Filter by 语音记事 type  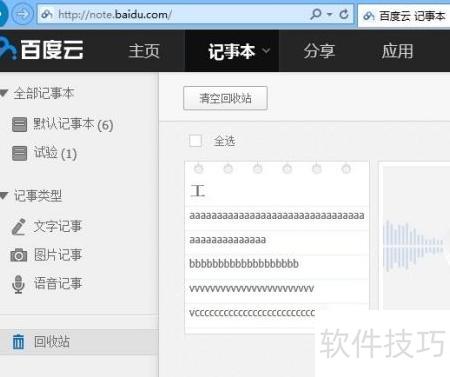57,283
